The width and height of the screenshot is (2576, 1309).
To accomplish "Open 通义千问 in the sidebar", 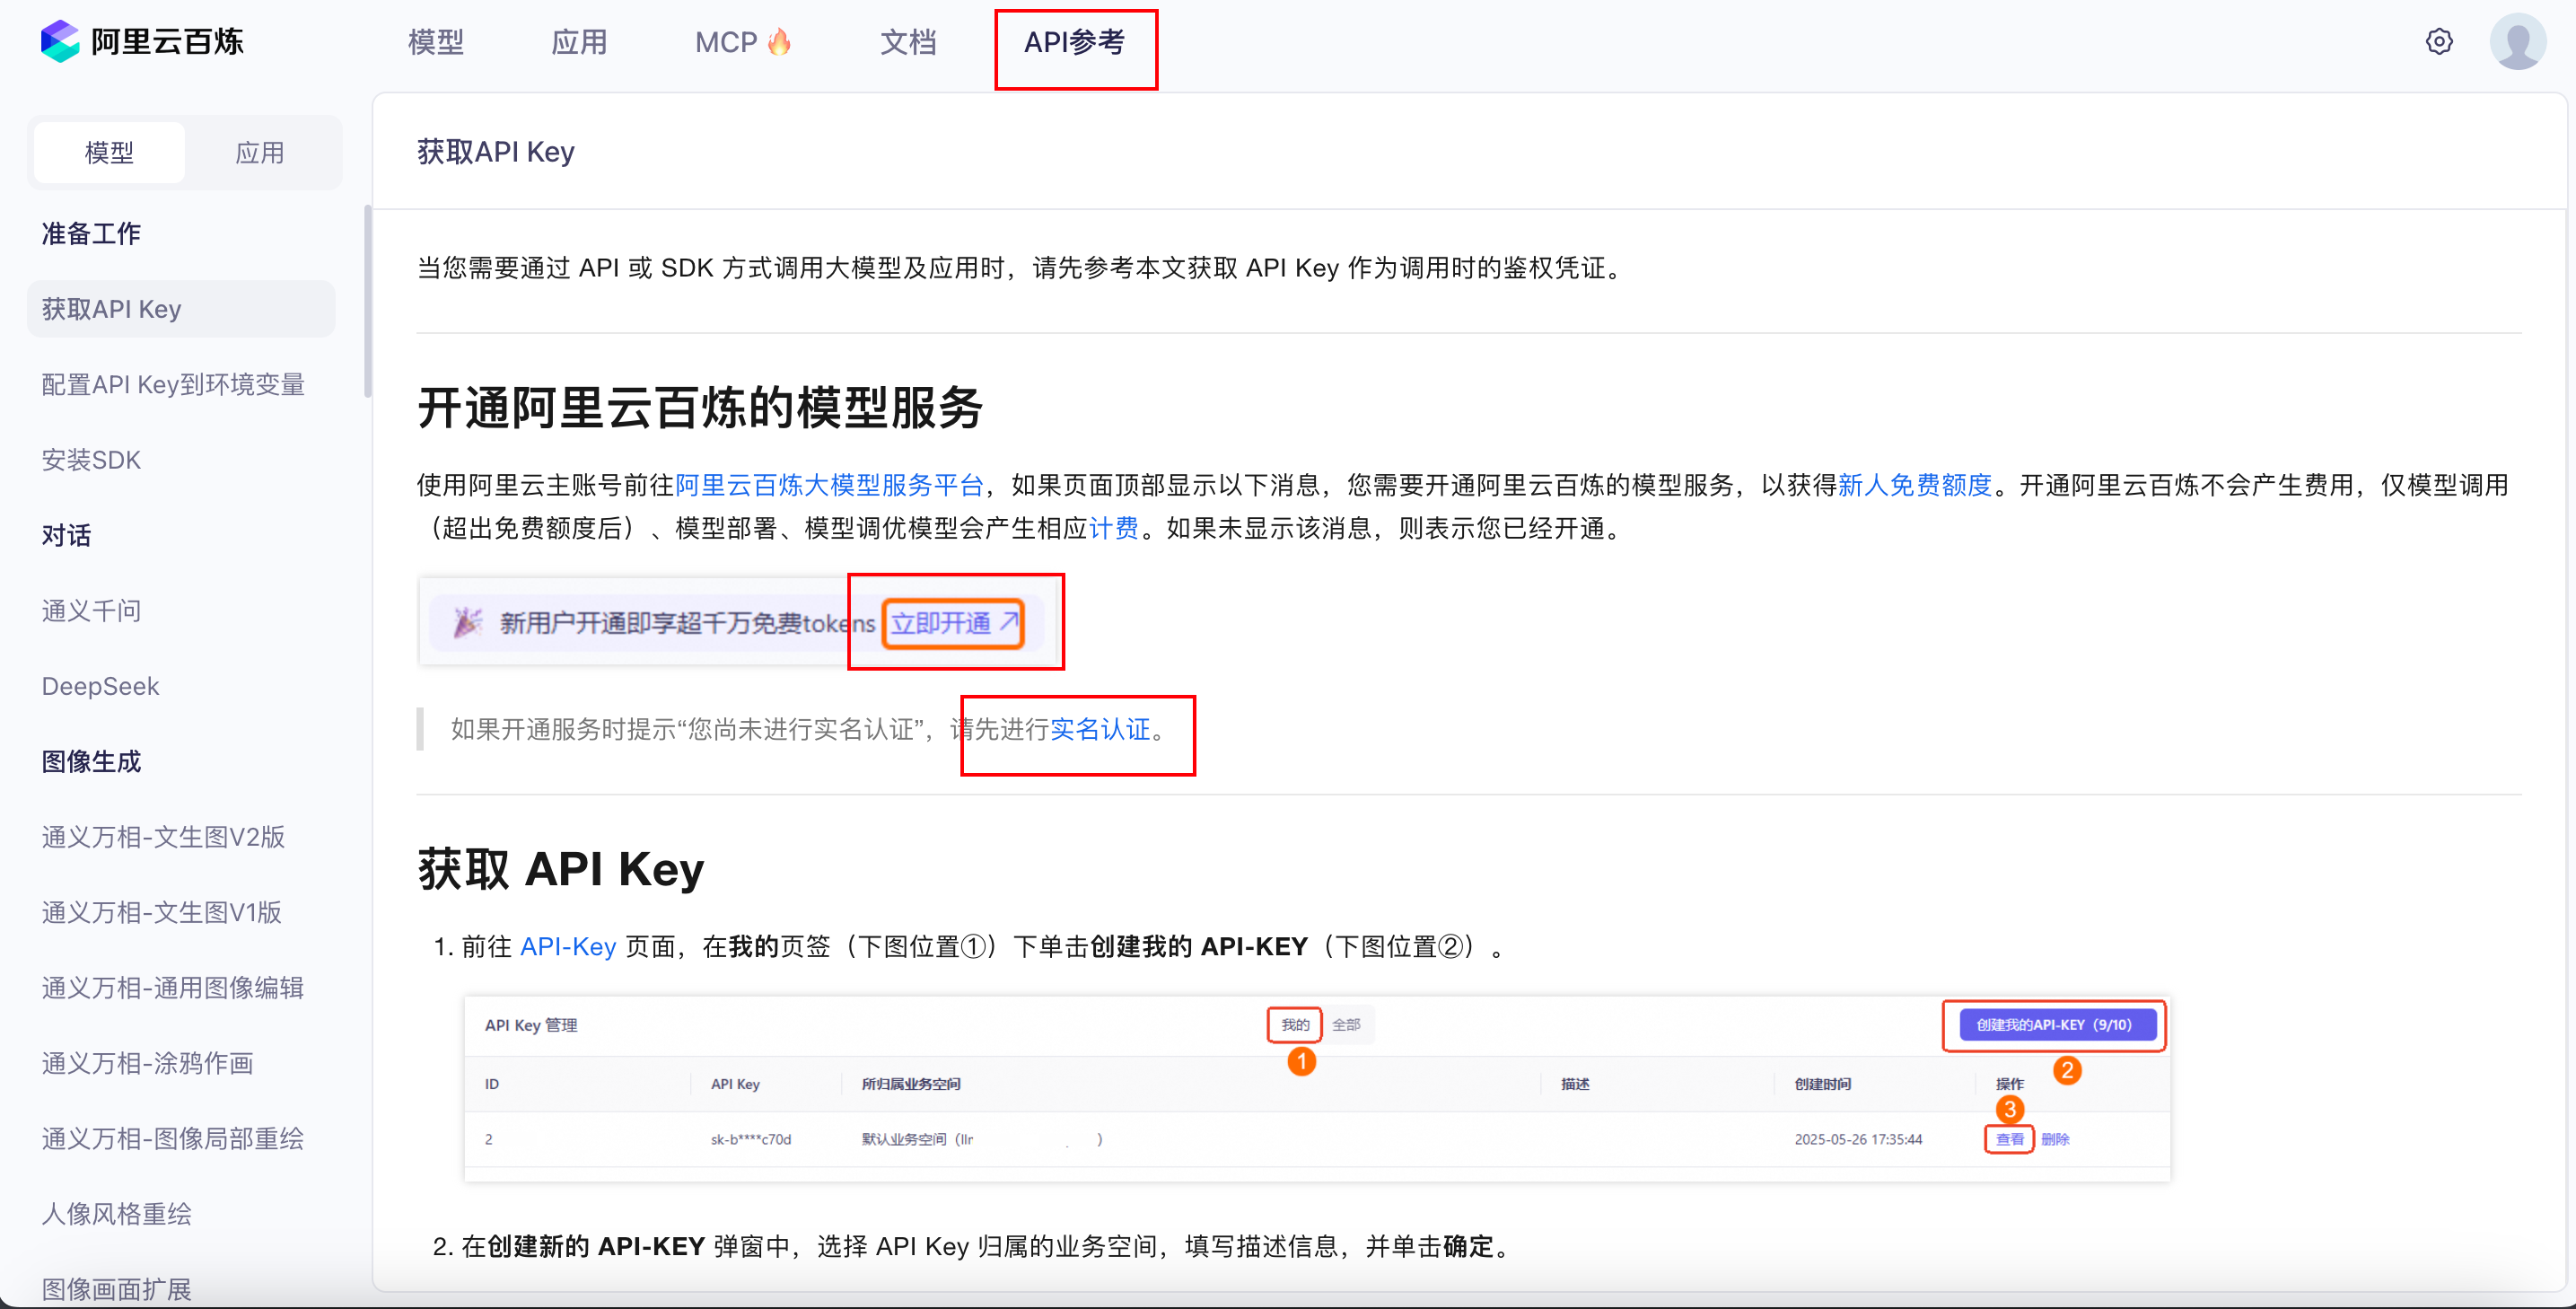I will [91, 610].
